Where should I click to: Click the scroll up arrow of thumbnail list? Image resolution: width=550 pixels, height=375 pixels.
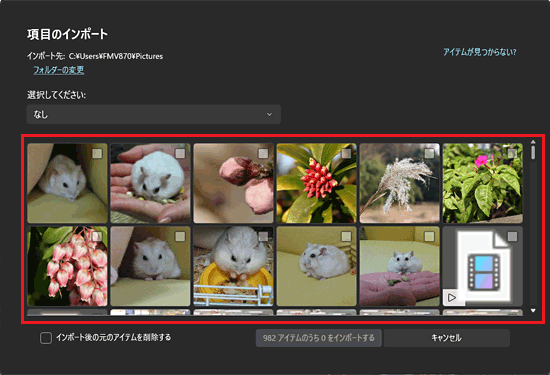(x=533, y=142)
